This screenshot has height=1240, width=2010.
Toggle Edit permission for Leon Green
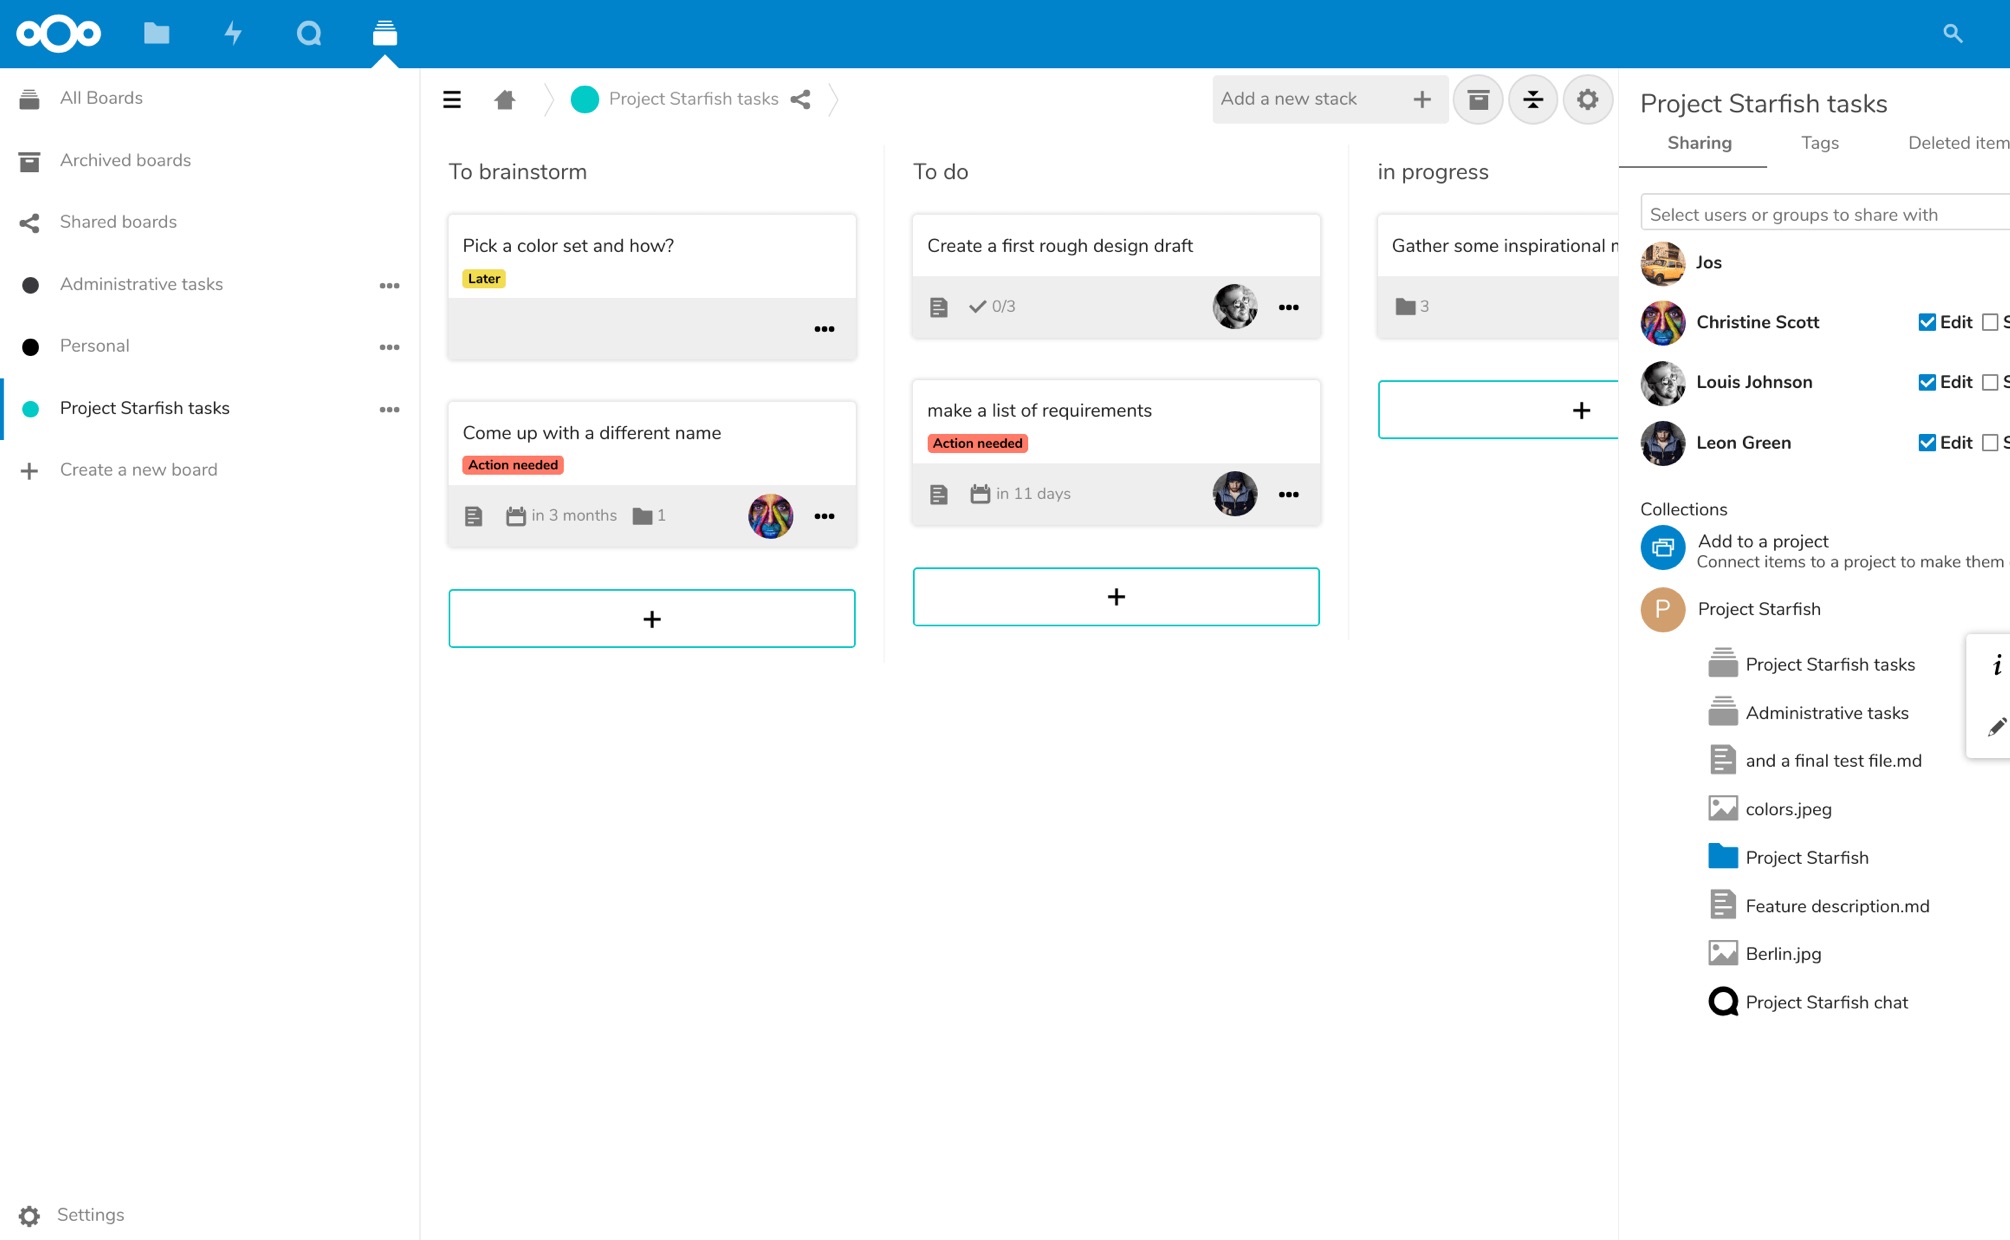click(1925, 443)
